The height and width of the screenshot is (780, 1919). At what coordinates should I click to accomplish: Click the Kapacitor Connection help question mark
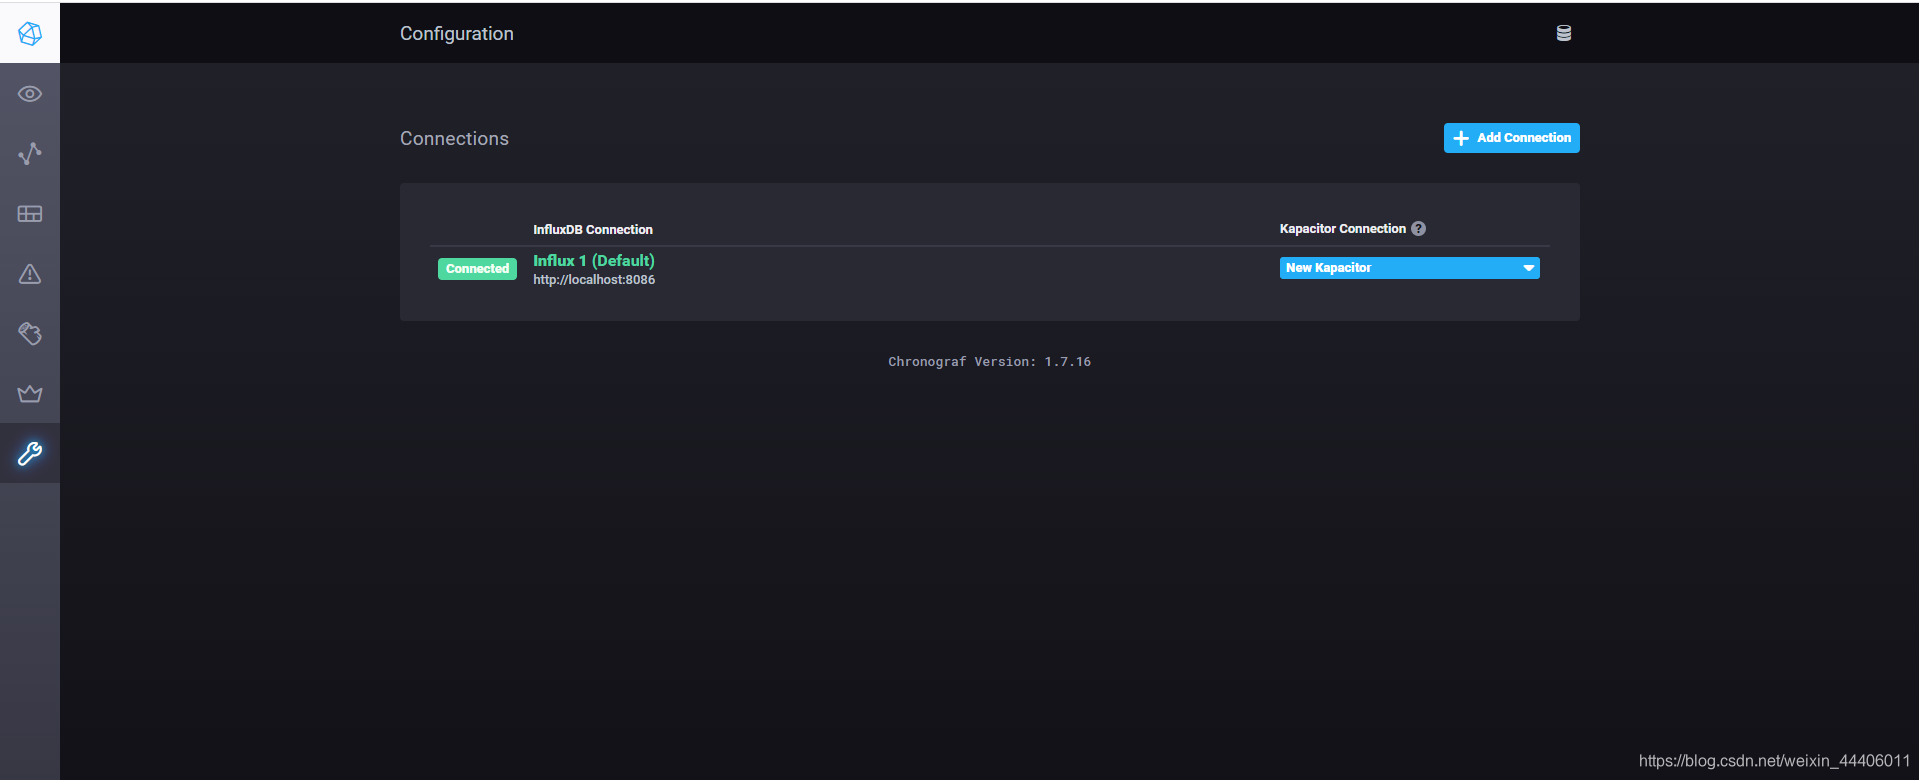pyautogui.click(x=1418, y=229)
